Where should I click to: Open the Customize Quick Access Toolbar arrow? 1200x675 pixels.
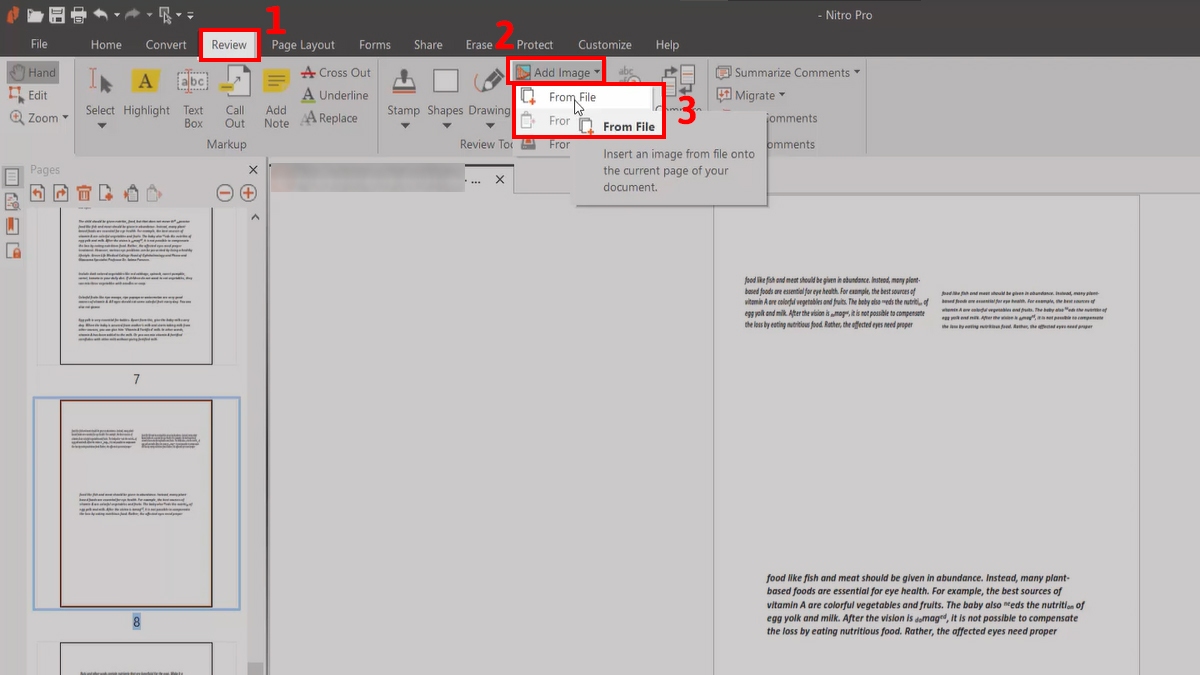pos(189,16)
